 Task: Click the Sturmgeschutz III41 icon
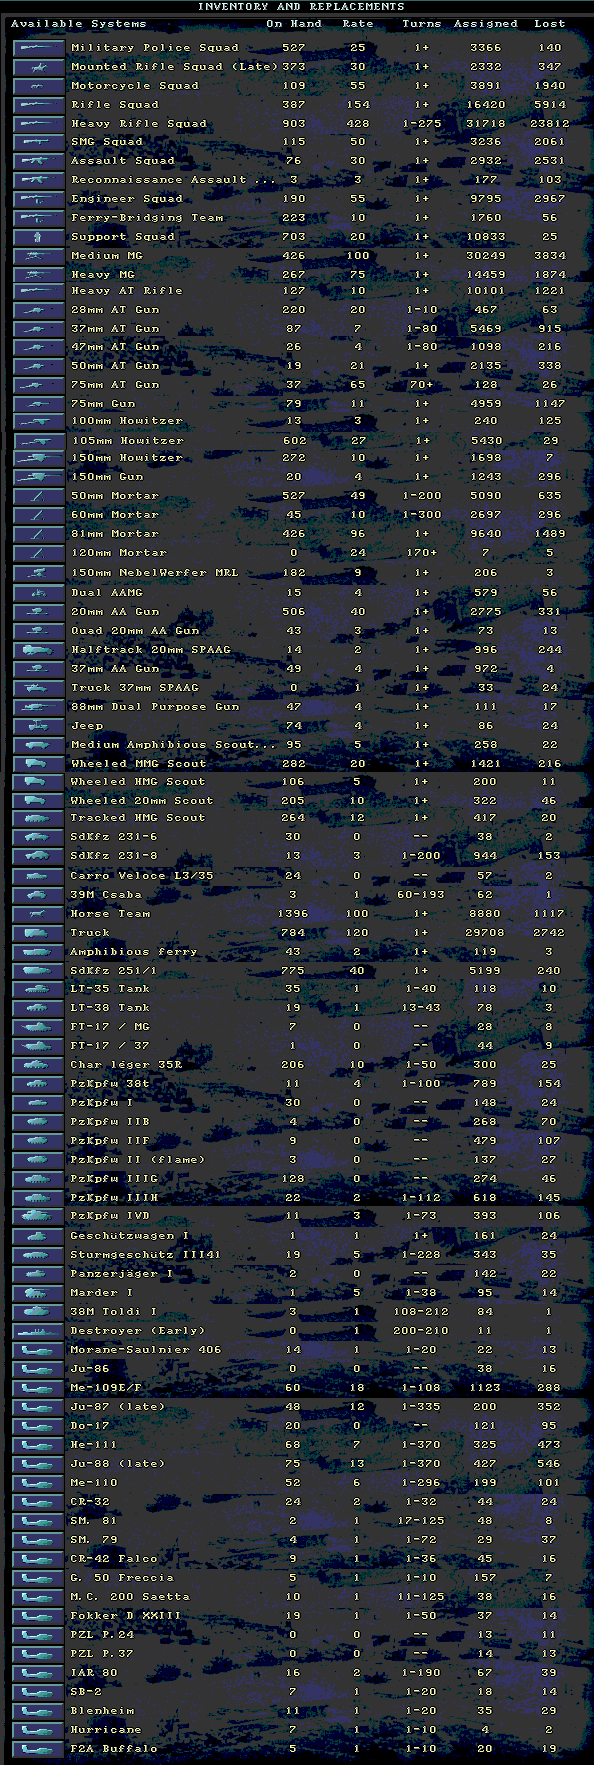tap(39, 1254)
